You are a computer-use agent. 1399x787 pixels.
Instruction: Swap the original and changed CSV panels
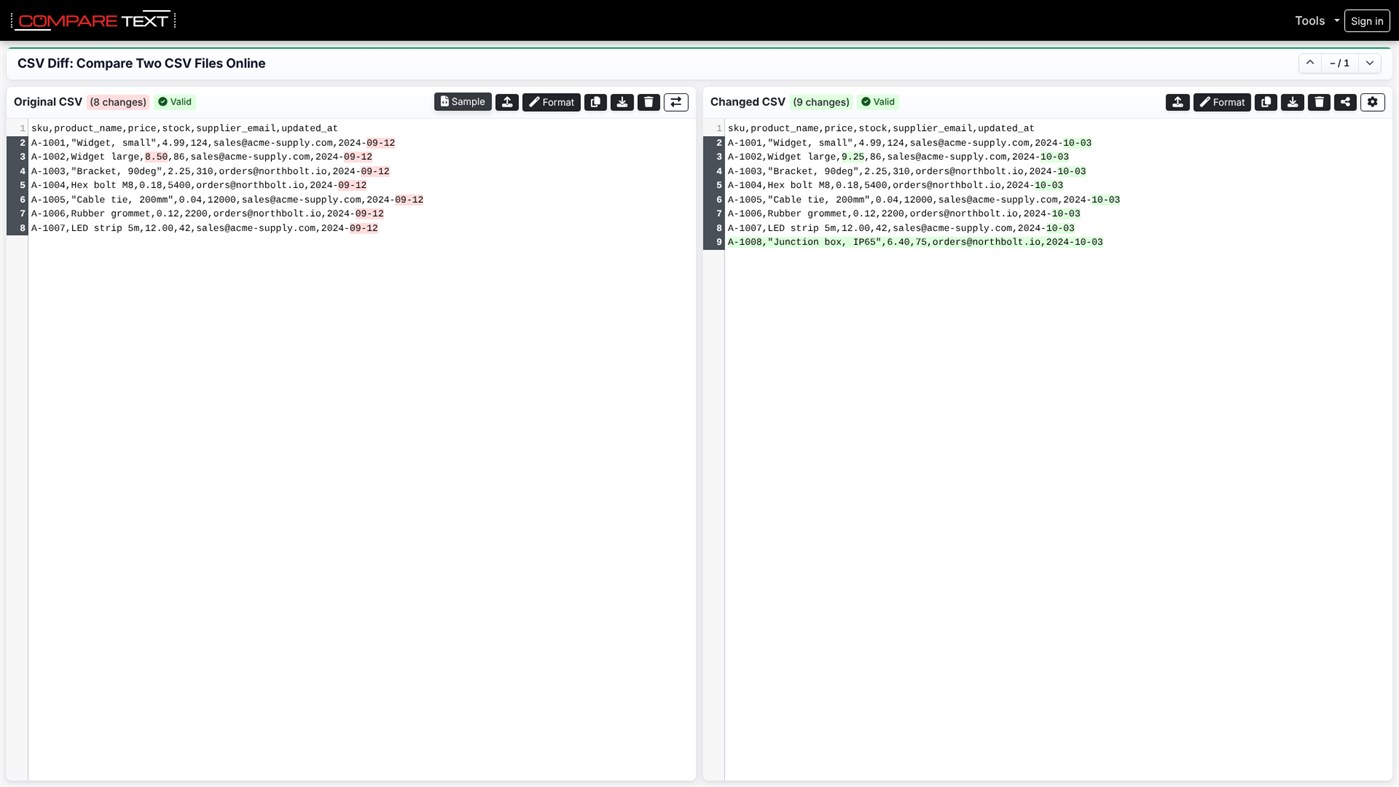coord(676,102)
